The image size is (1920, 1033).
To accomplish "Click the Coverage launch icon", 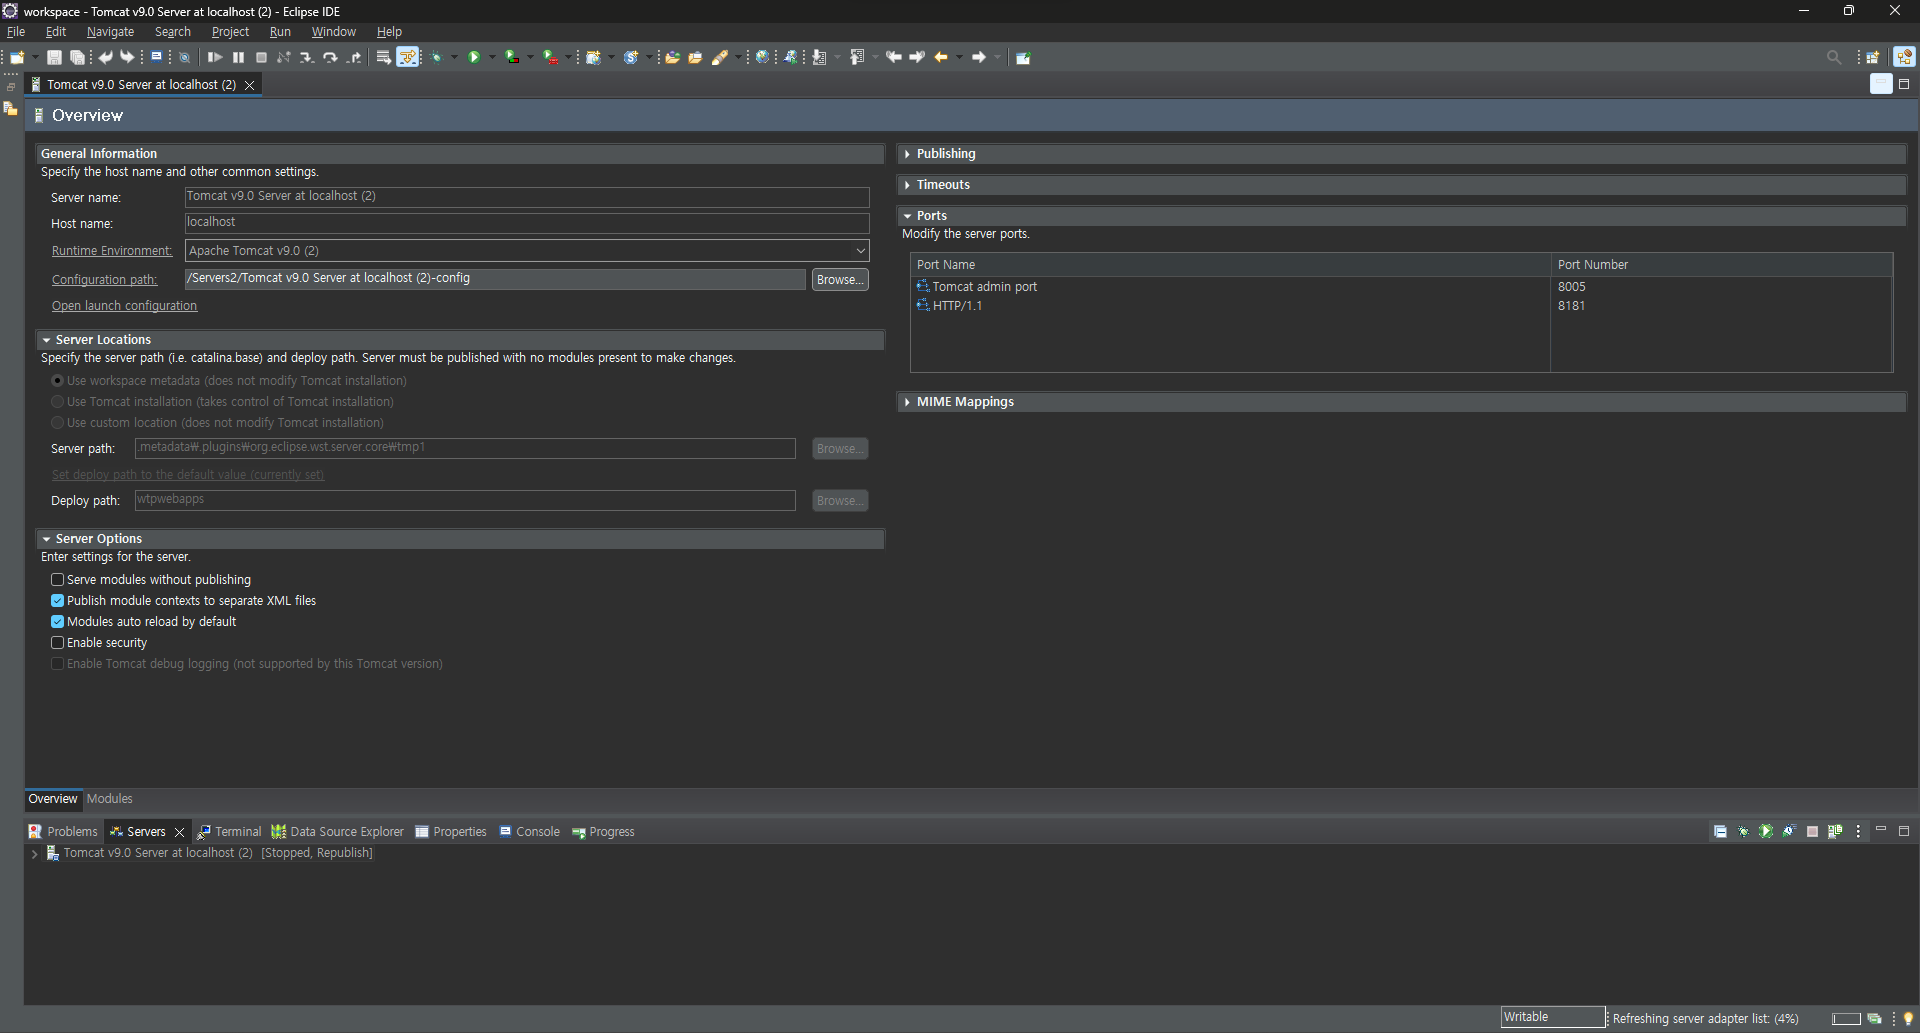I will pos(512,57).
